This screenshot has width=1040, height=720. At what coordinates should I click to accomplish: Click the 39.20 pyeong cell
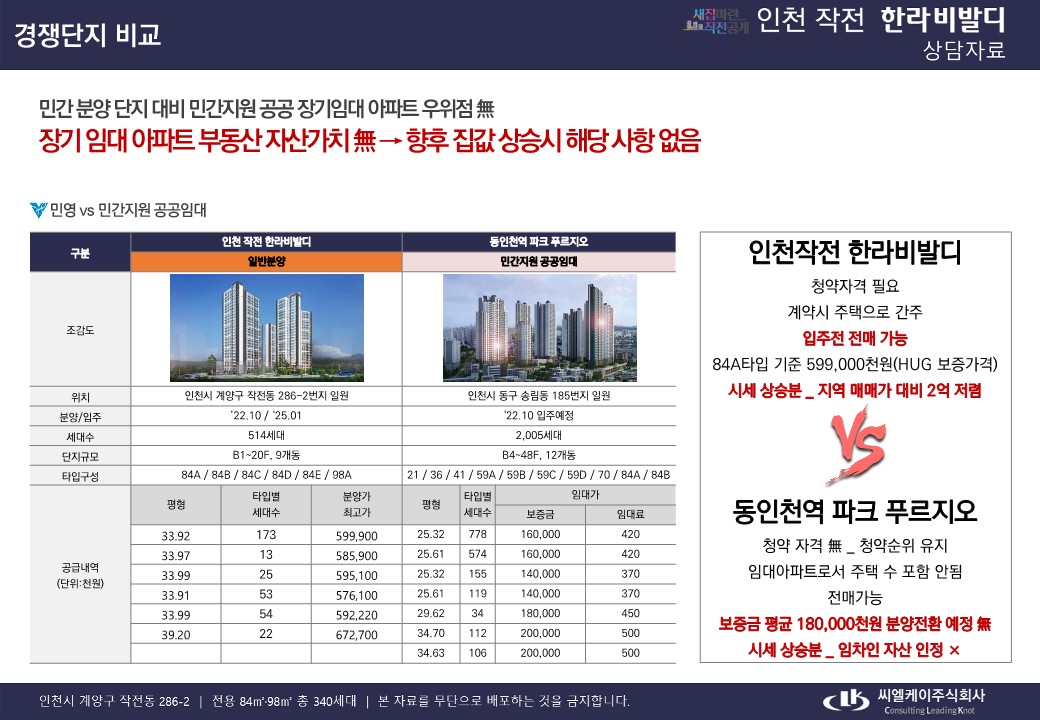point(176,635)
